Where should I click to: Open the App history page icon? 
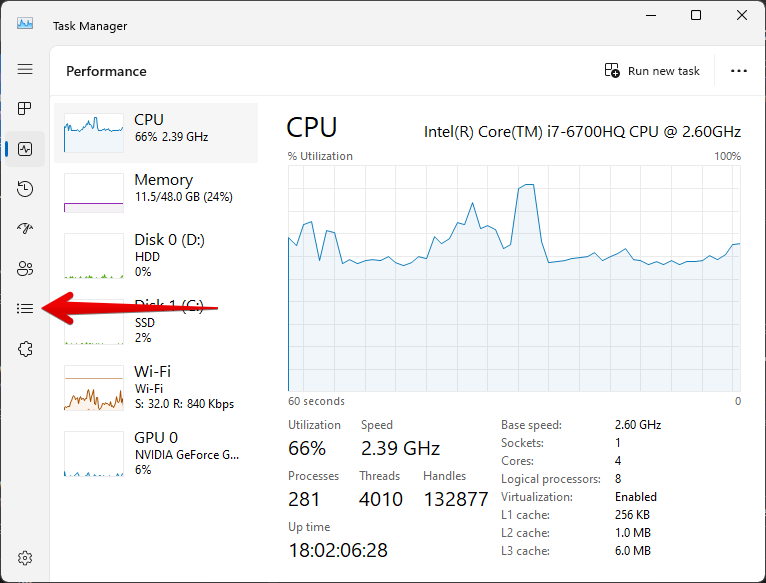point(25,189)
